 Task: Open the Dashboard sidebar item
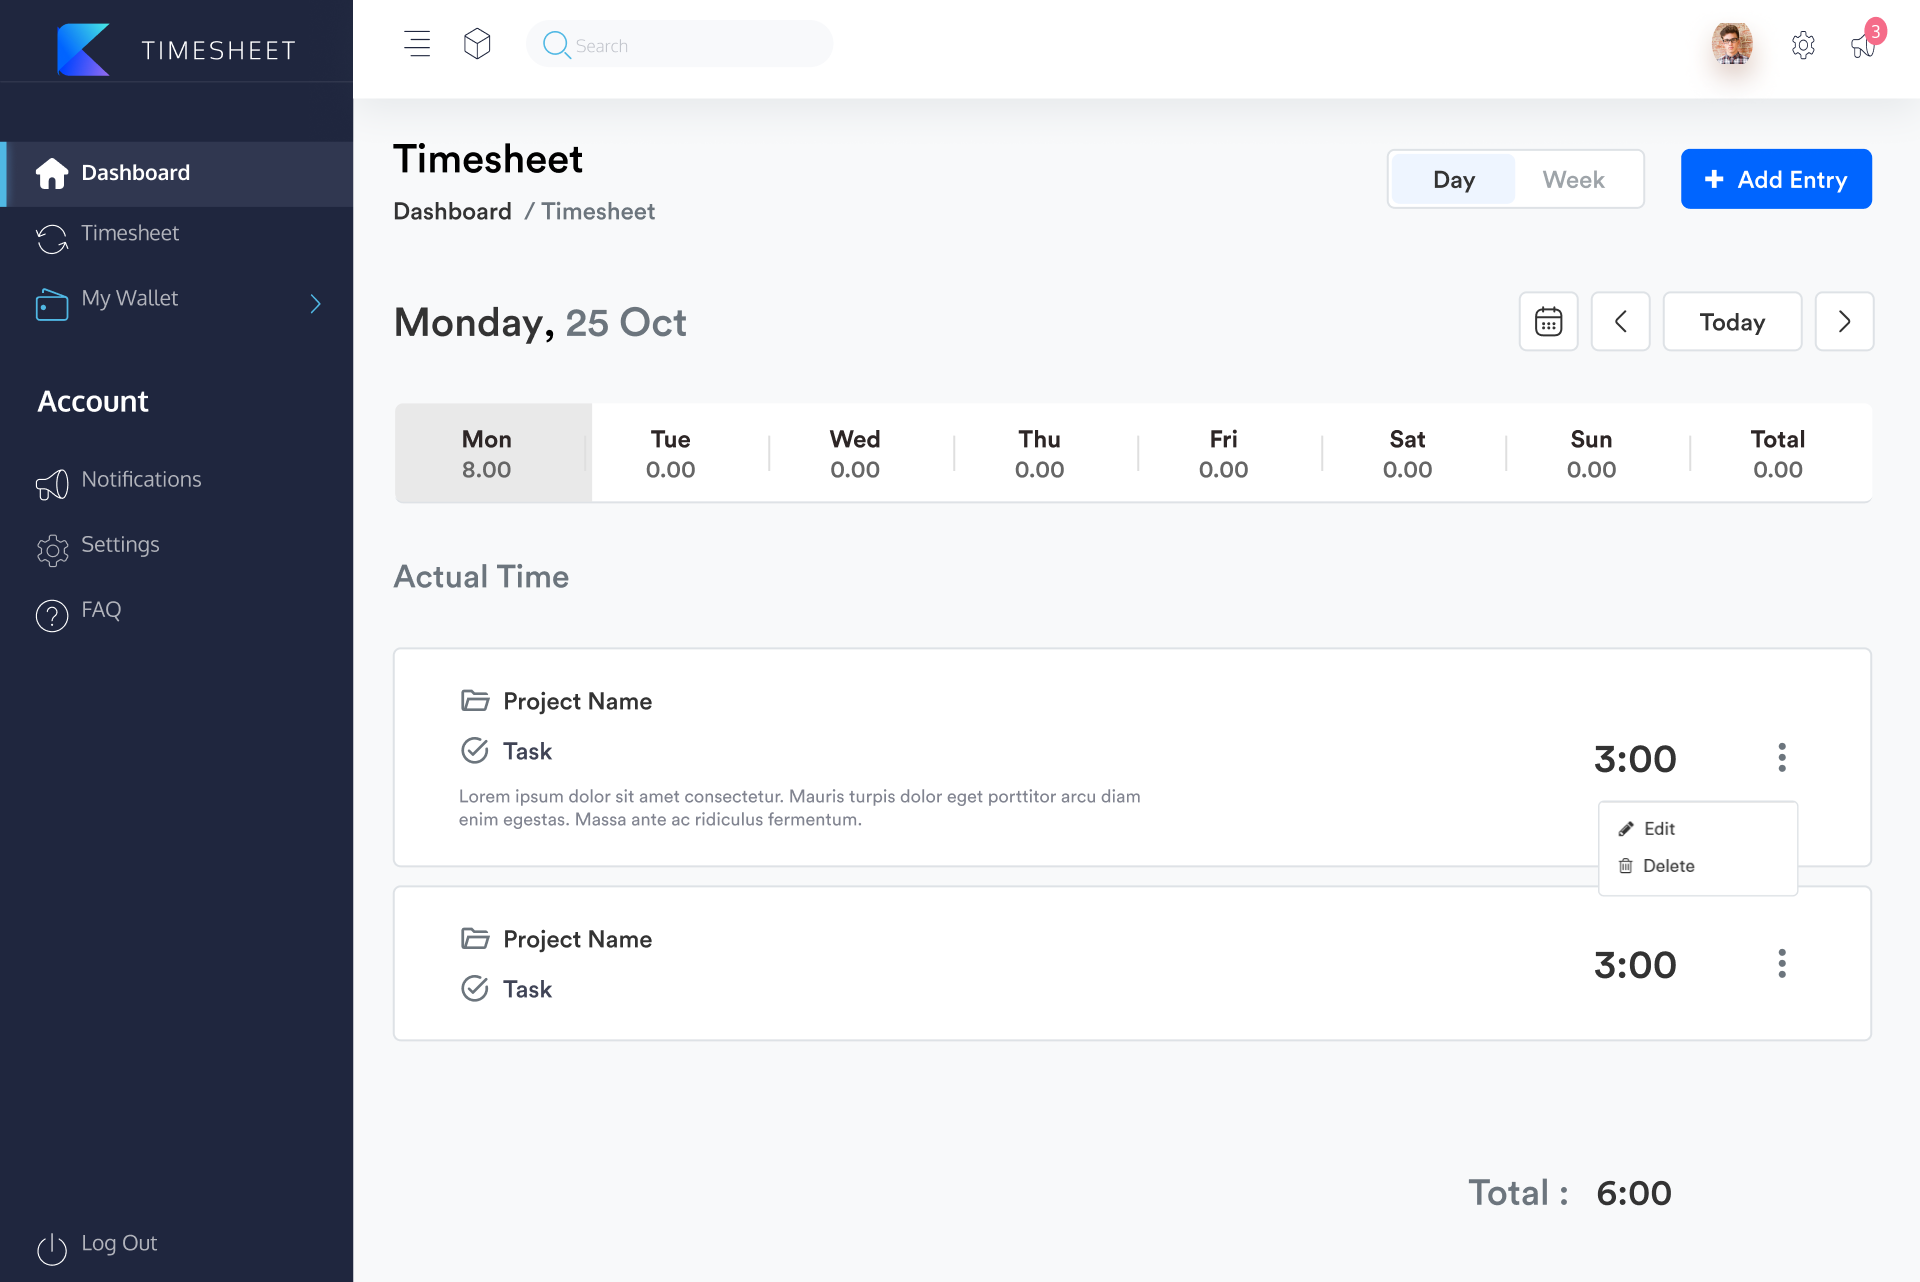pyautogui.click(x=135, y=172)
